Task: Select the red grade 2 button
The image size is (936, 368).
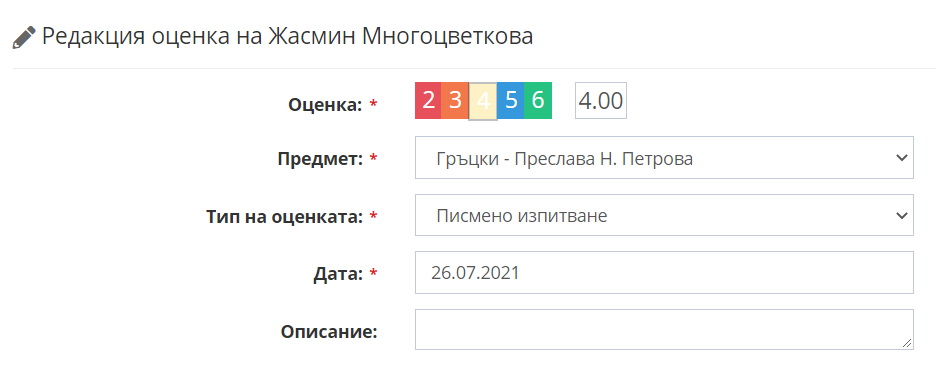Action: pos(428,100)
